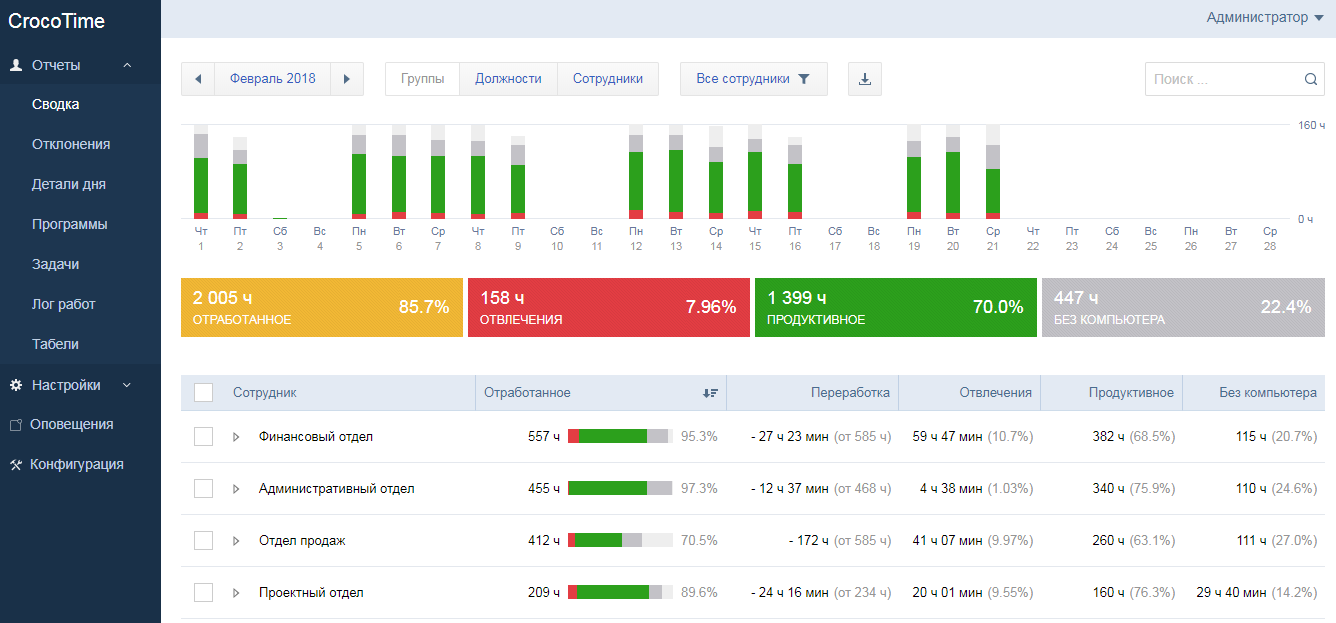Check the Финансовый отдел row checkbox
1336x623 pixels.
click(x=203, y=437)
